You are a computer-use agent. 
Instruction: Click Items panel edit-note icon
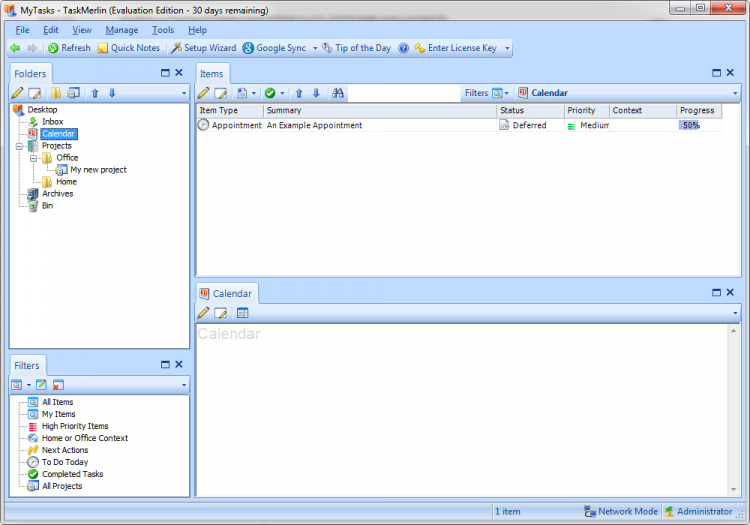(x=221, y=93)
